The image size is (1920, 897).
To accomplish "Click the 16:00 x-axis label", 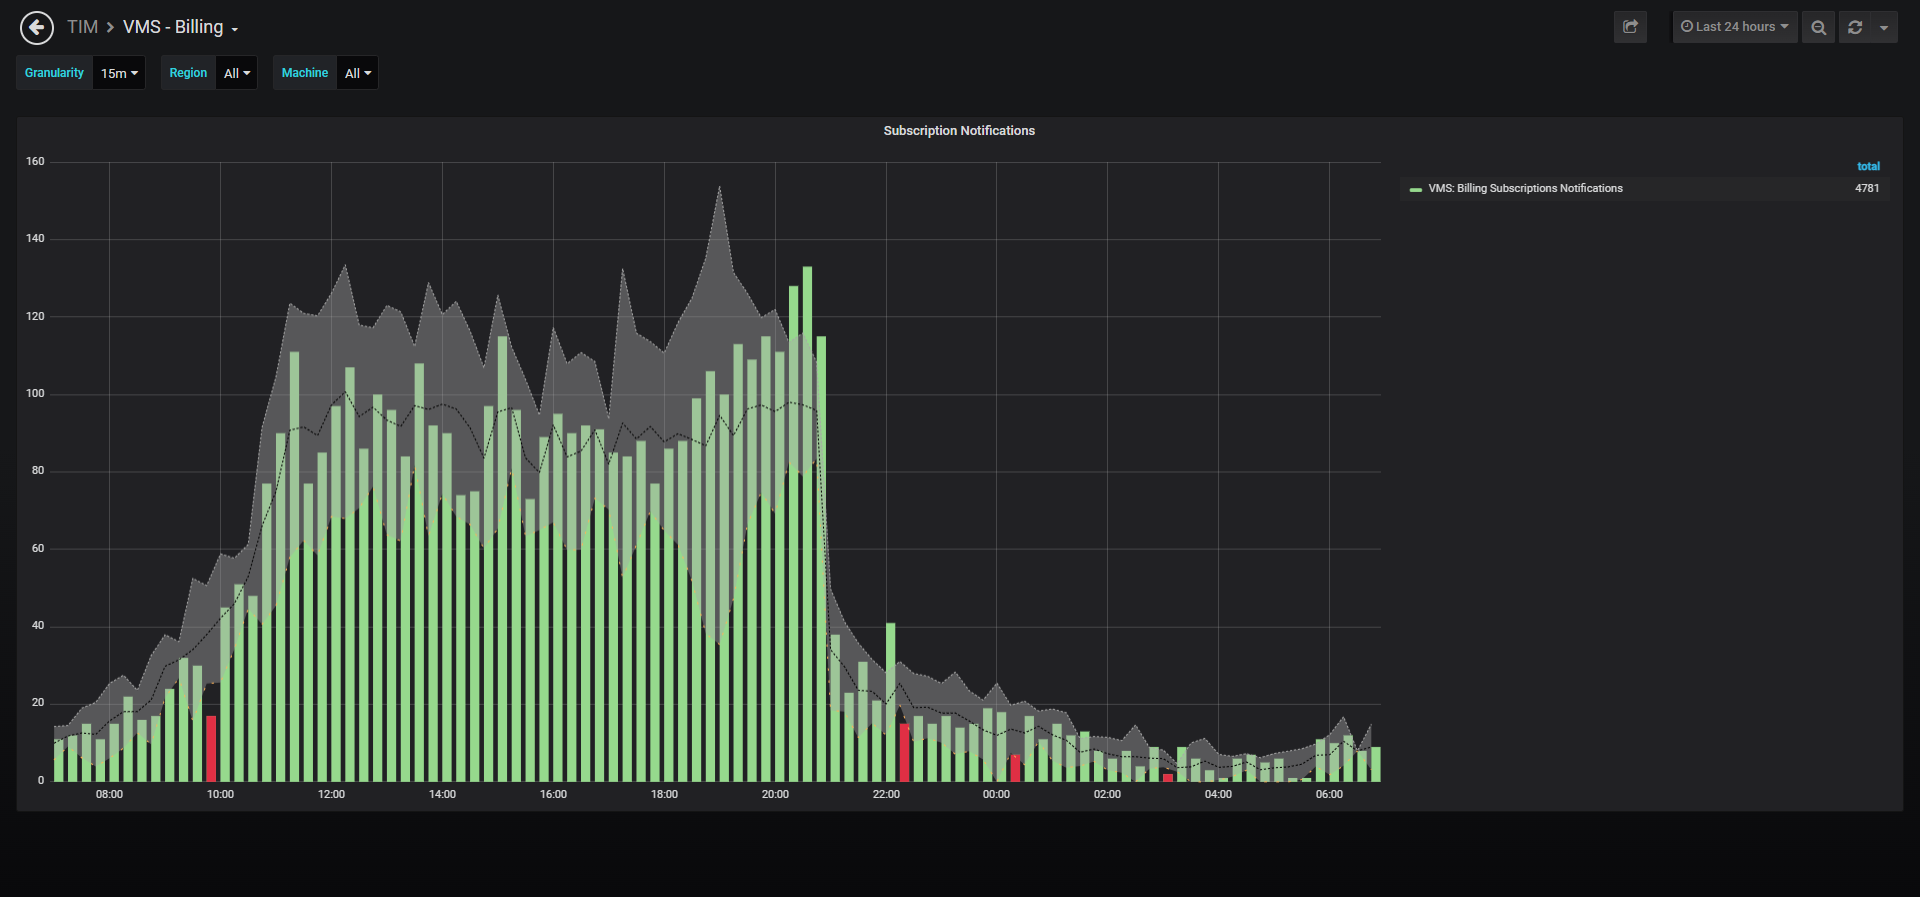I will pos(553,794).
